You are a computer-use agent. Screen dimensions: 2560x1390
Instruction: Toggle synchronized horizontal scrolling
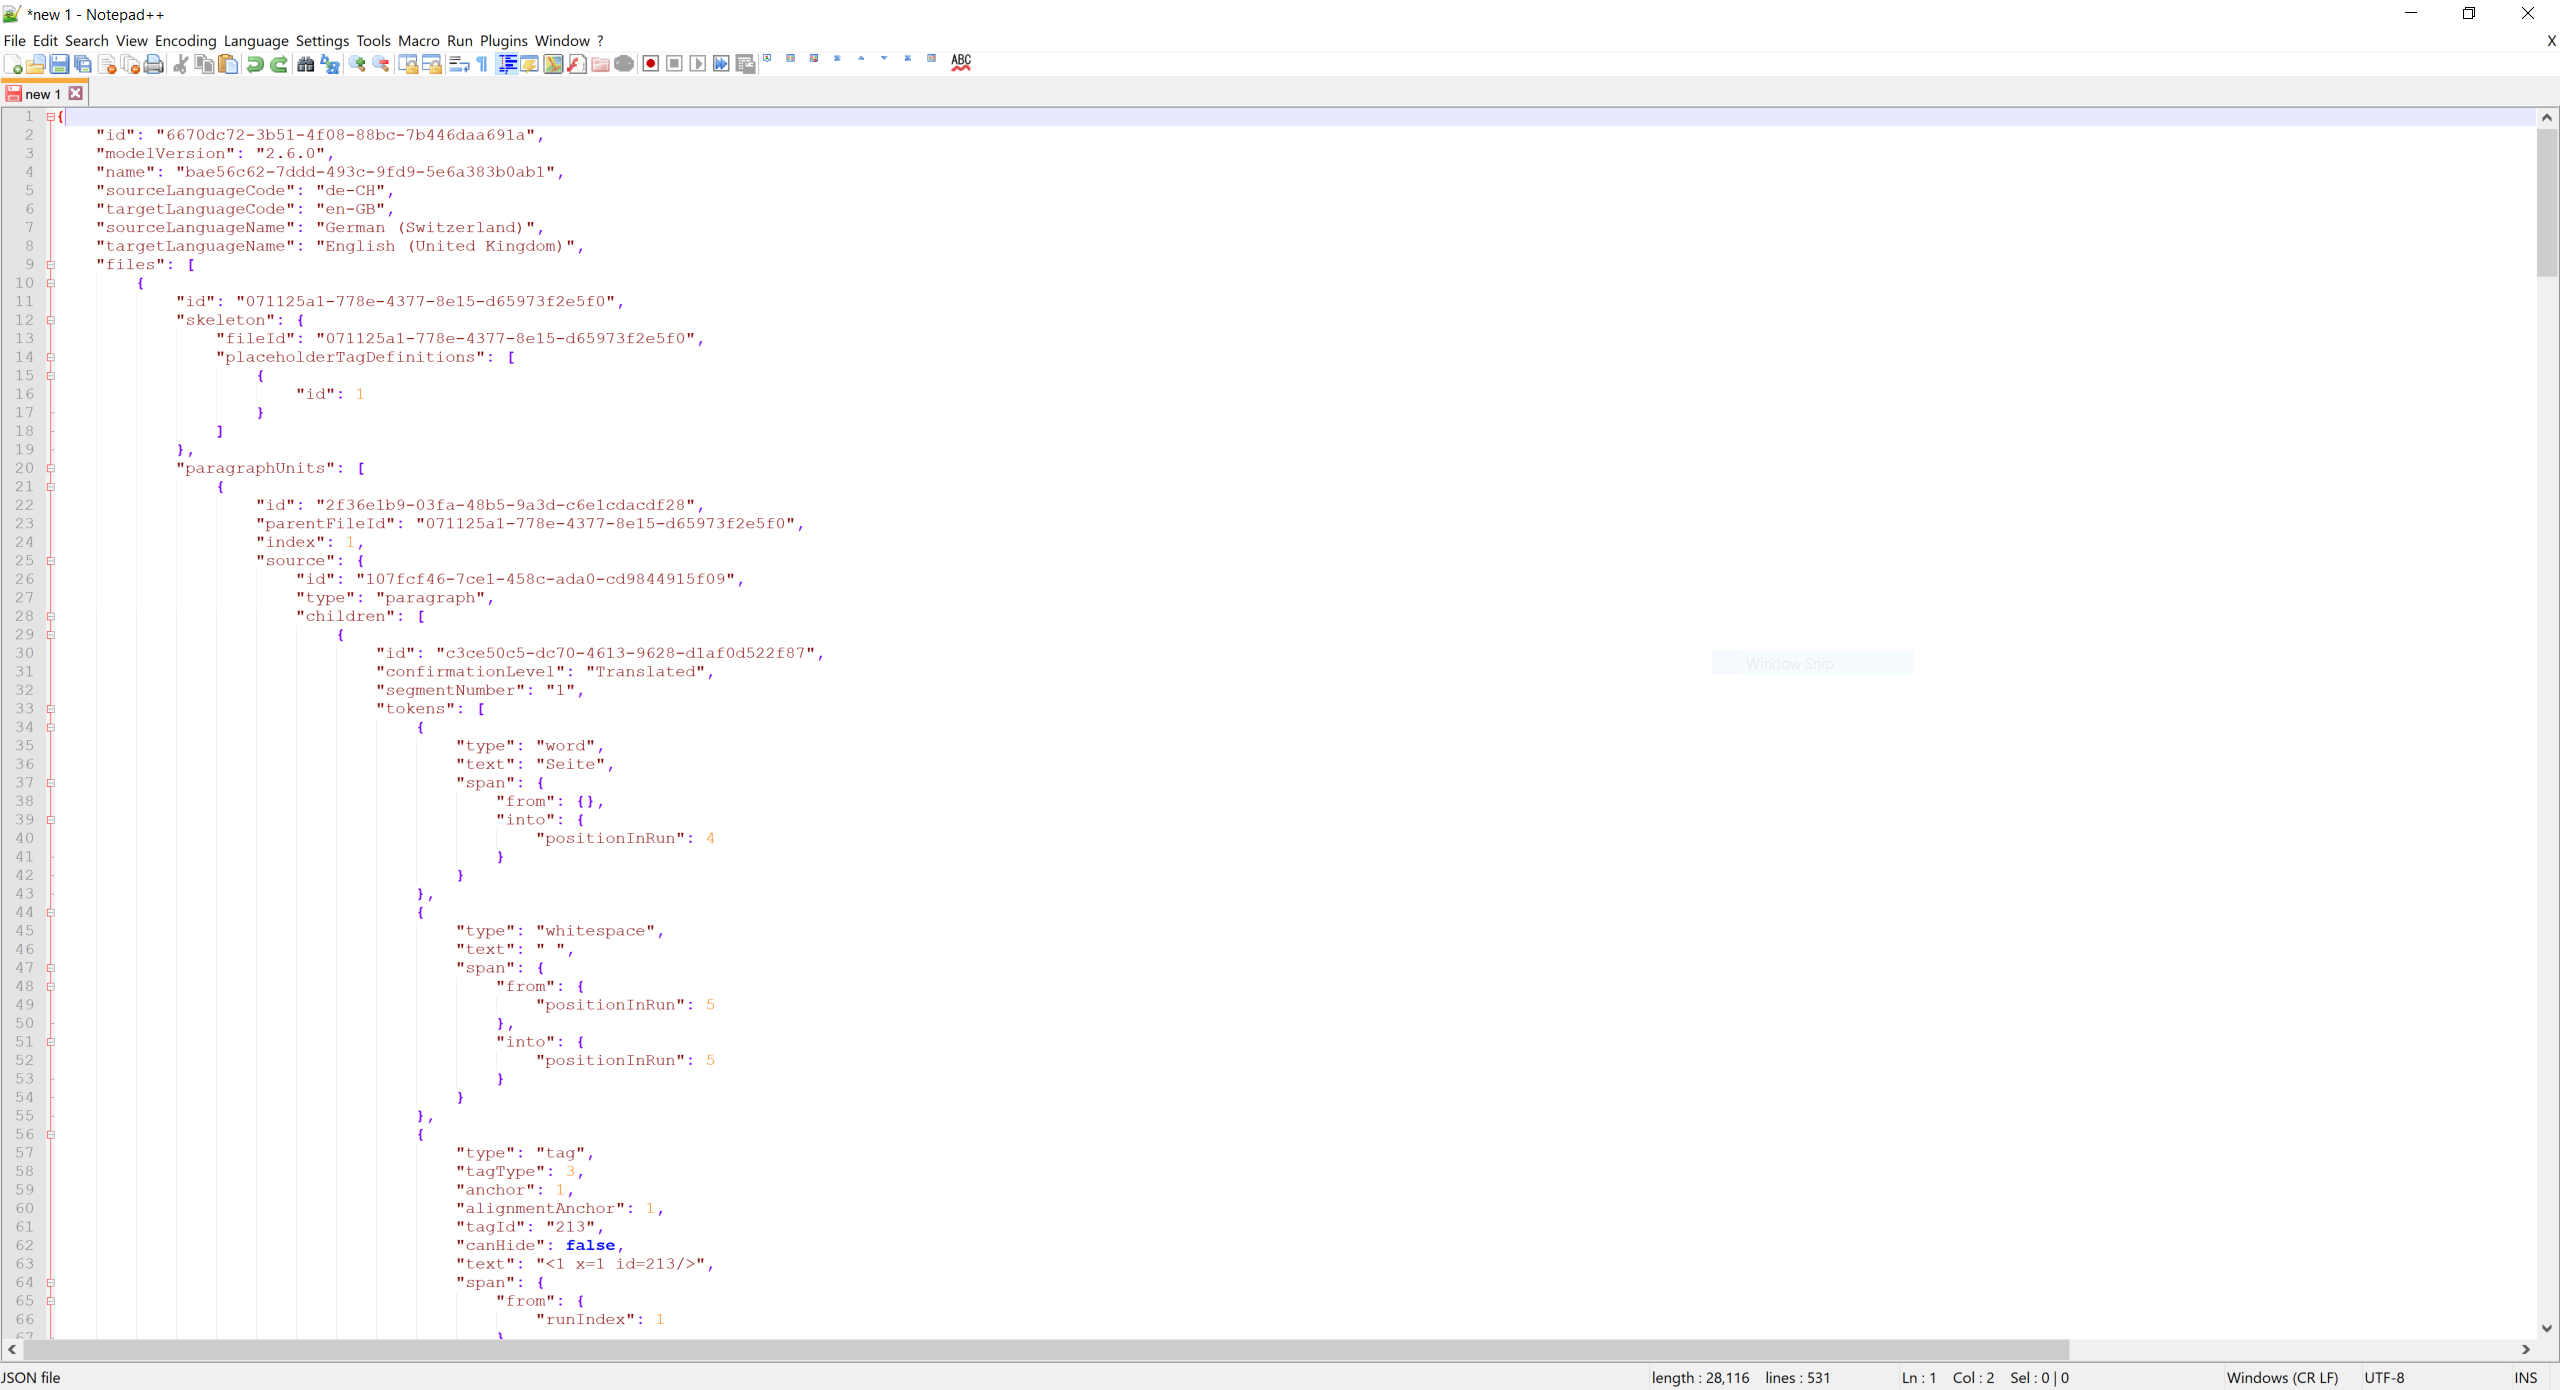click(432, 64)
